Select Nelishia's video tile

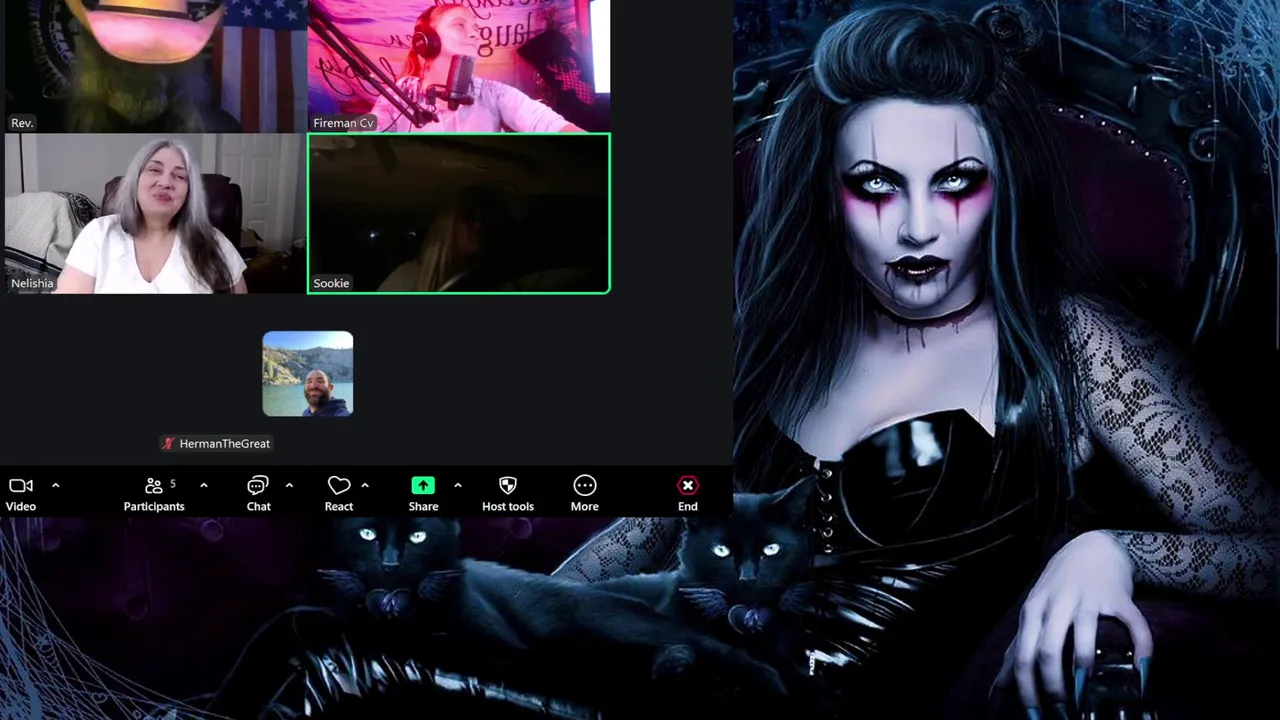pos(155,214)
